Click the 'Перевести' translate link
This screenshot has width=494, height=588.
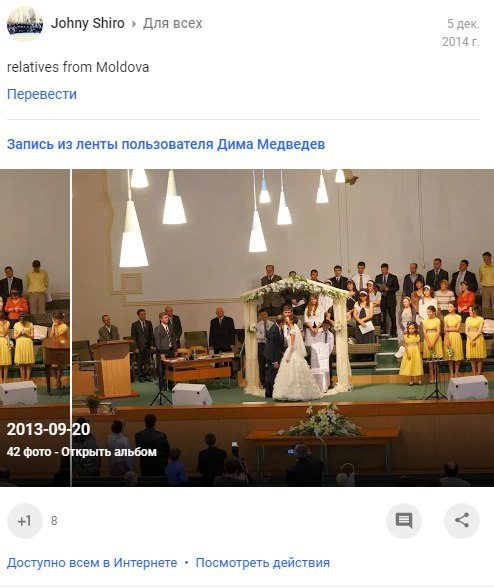[42, 94]
